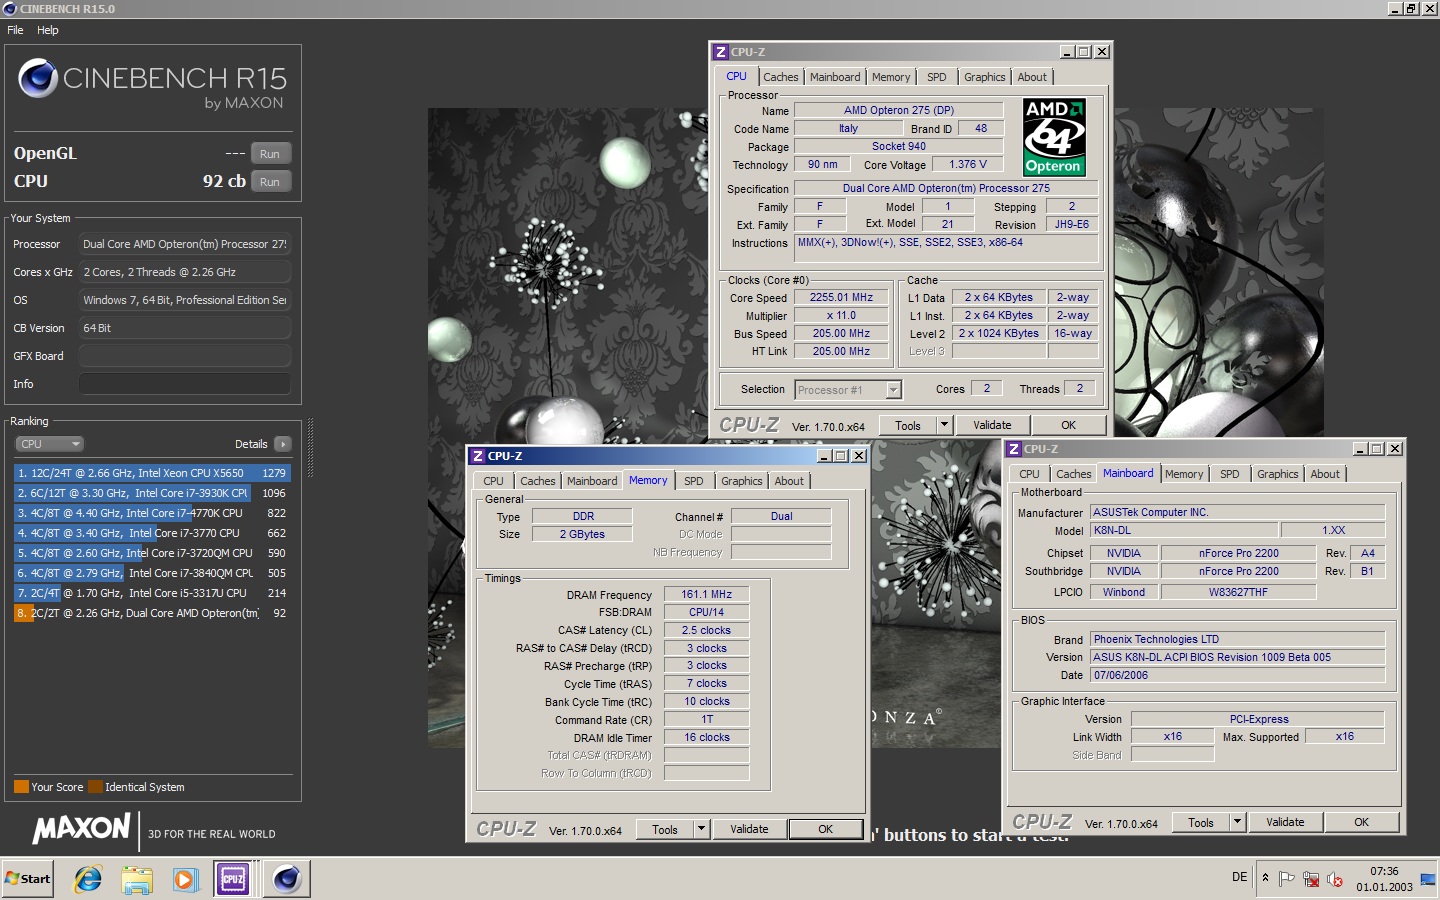
Task: Click the orange Your Score legend swatch
Action: [x=21, y=787]
